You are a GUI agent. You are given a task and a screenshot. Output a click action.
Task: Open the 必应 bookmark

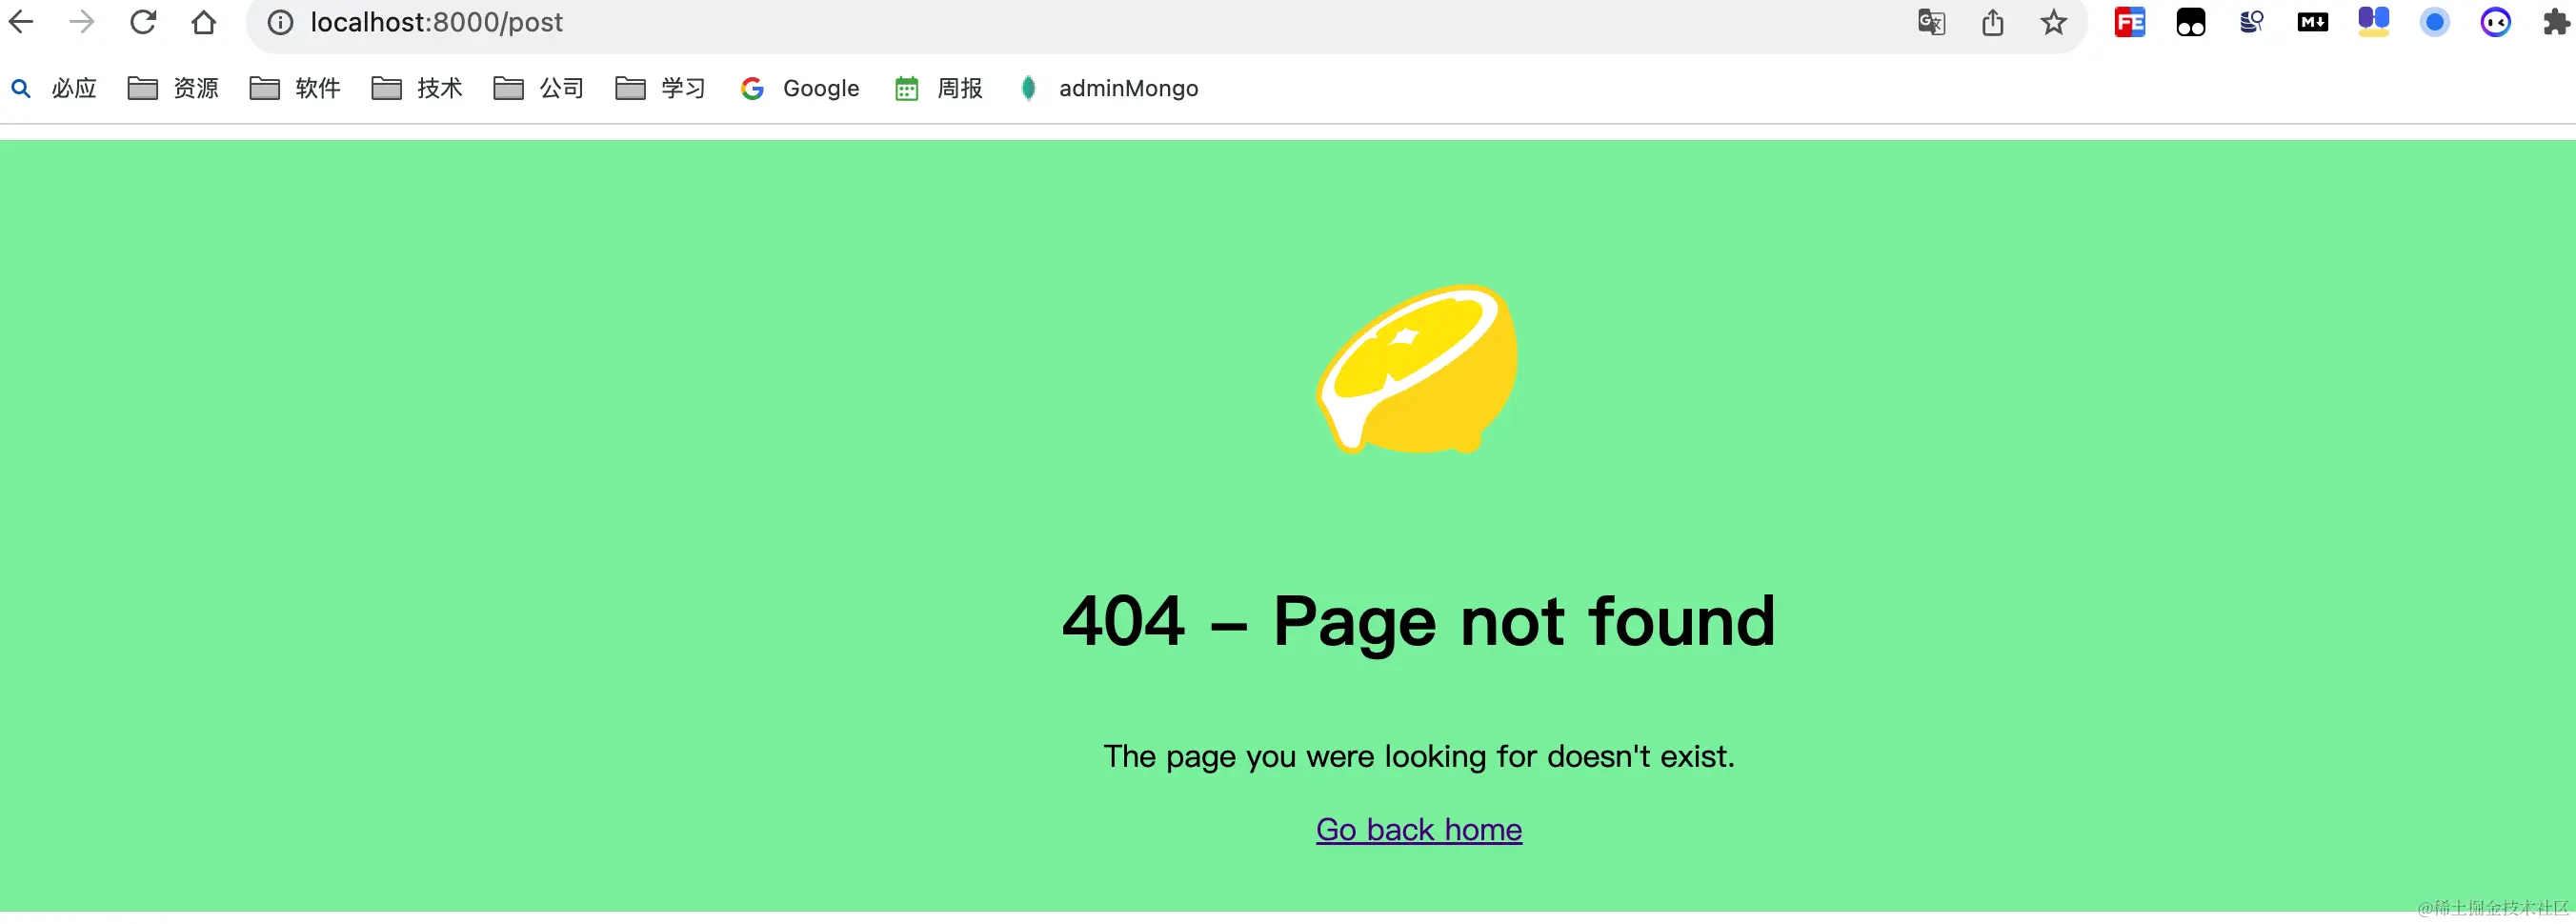point(54,88)
